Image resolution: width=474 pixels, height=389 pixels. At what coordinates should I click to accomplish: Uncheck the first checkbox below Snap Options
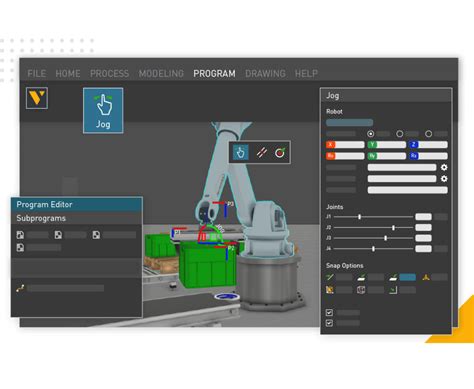tap(329, 312)
